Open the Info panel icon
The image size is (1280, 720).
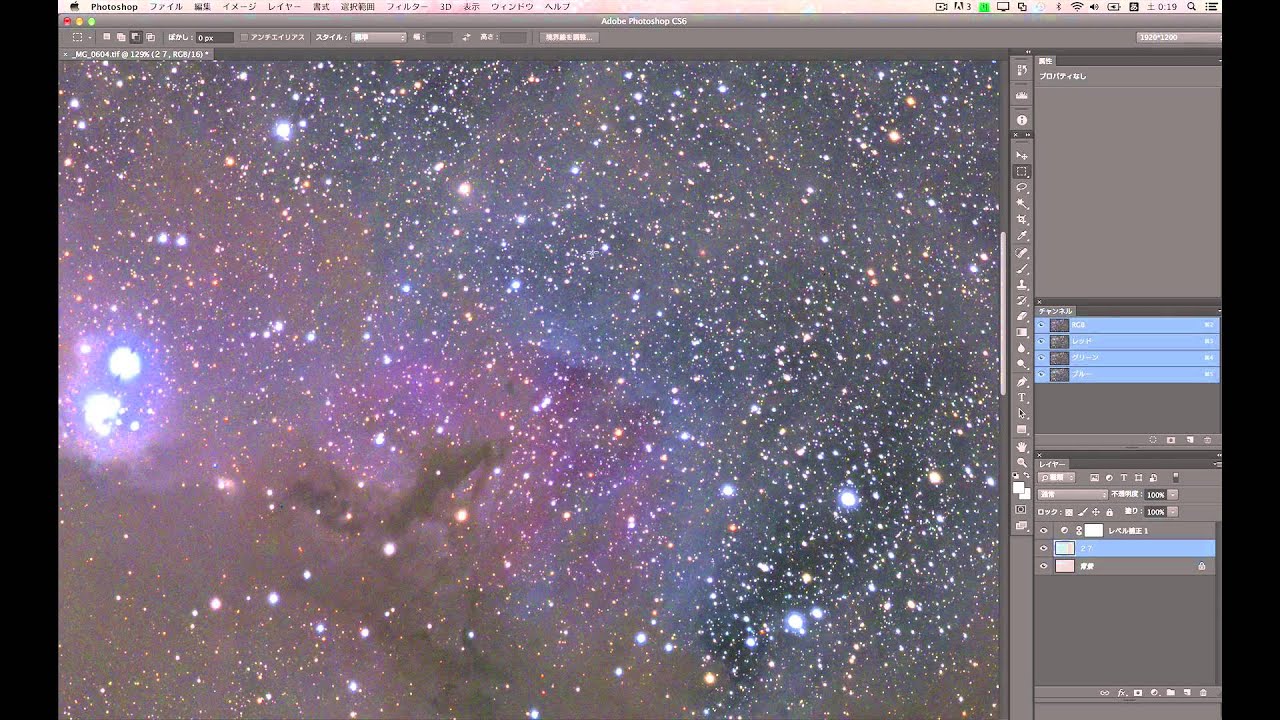(x=1022, y=120)
